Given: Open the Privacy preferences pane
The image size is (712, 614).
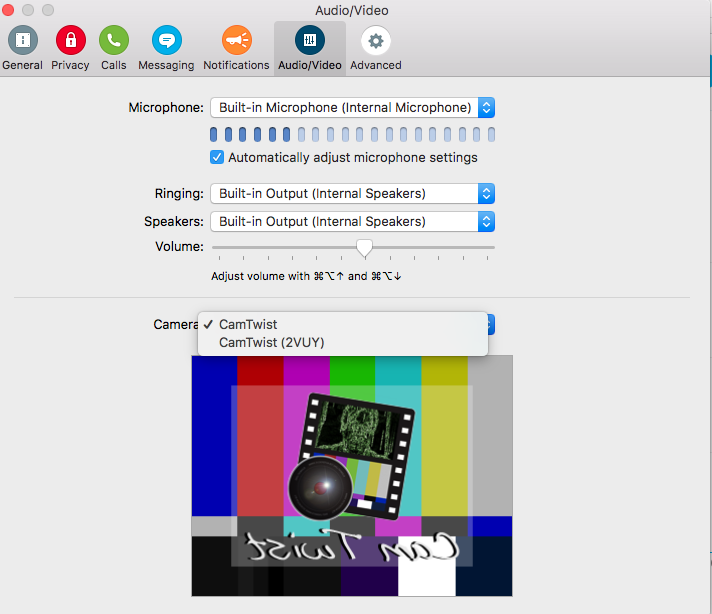Looking at the screenshot, I should pos(70,48).
